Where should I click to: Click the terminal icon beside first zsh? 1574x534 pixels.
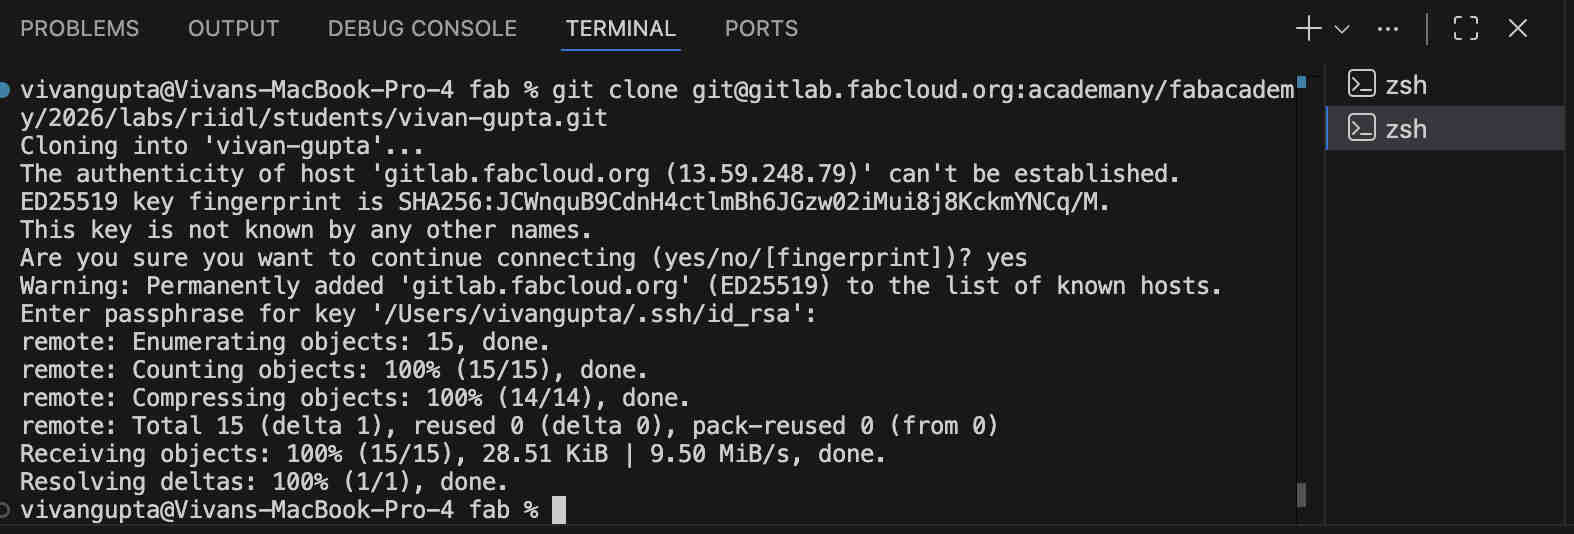click(1361, 84)
